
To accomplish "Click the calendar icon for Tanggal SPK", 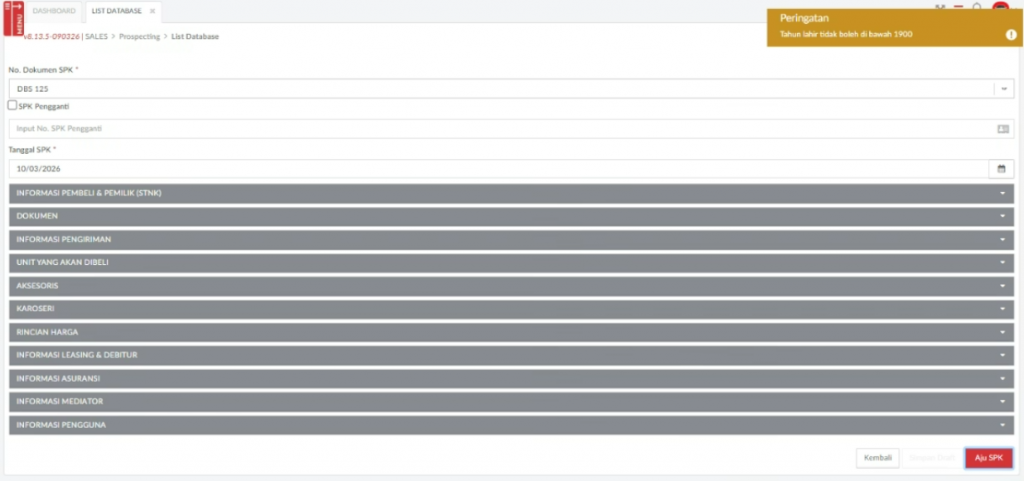I will (1001, 169).
